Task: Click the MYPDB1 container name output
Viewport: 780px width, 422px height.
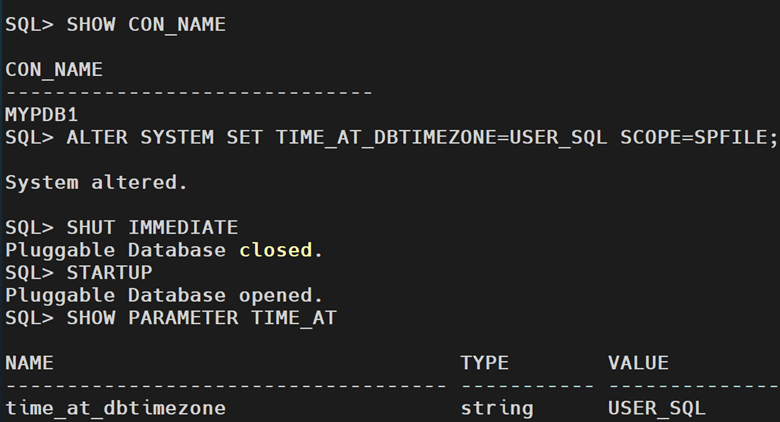Action: [41, 114]
